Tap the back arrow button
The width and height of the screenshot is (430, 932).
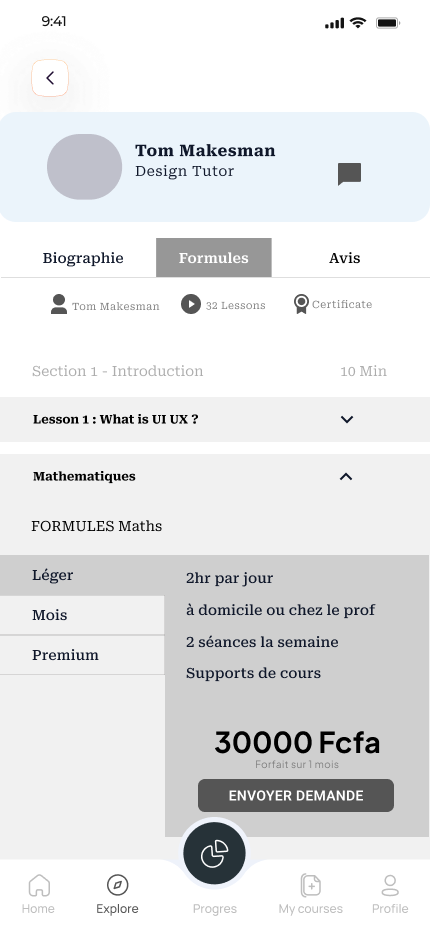[x=50, y=78]
